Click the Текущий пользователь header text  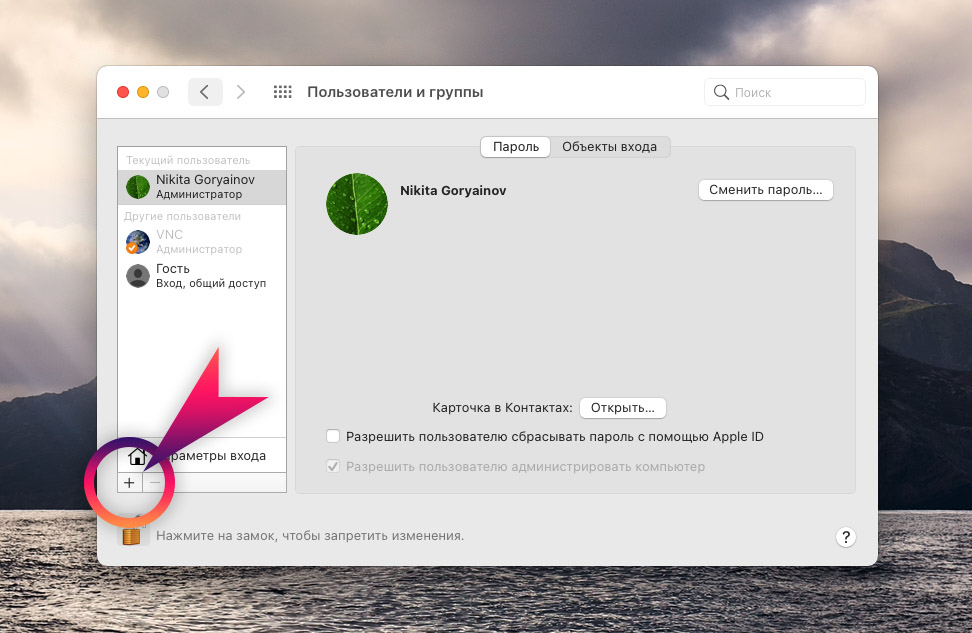pyautogui.click(x=188, y=160)
